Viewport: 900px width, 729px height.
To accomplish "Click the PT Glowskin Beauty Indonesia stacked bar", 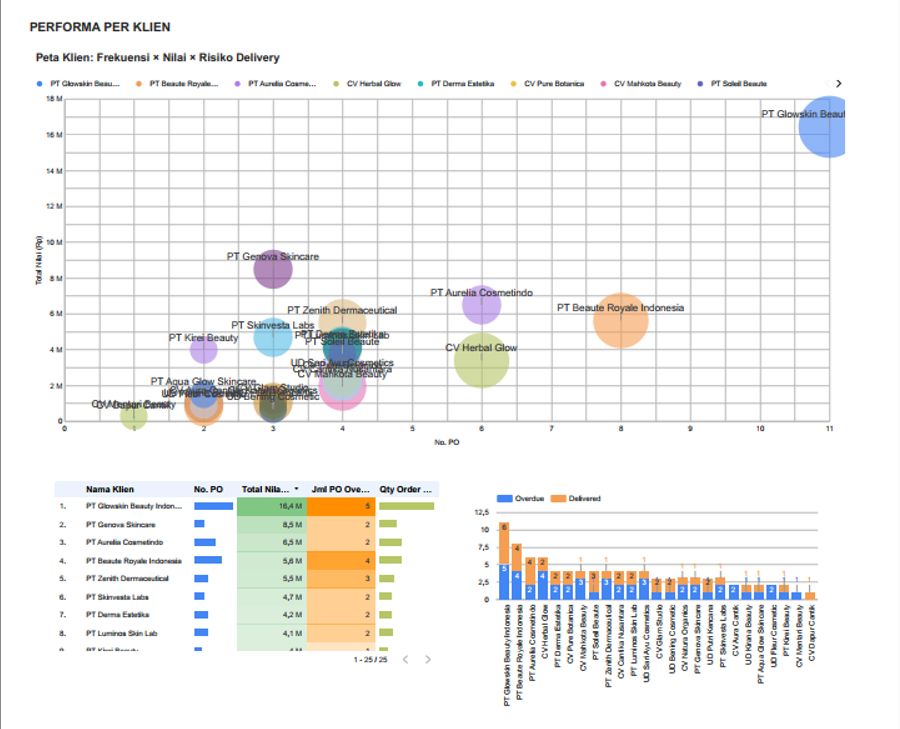I will pyautogui.click(x=504, y=561).
